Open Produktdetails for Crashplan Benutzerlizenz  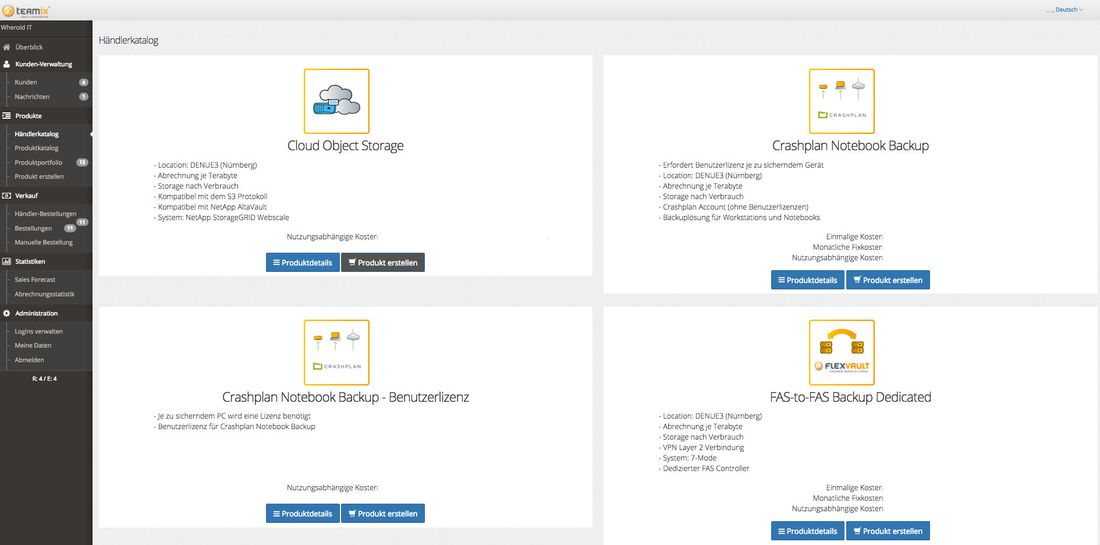click(302, 513)
